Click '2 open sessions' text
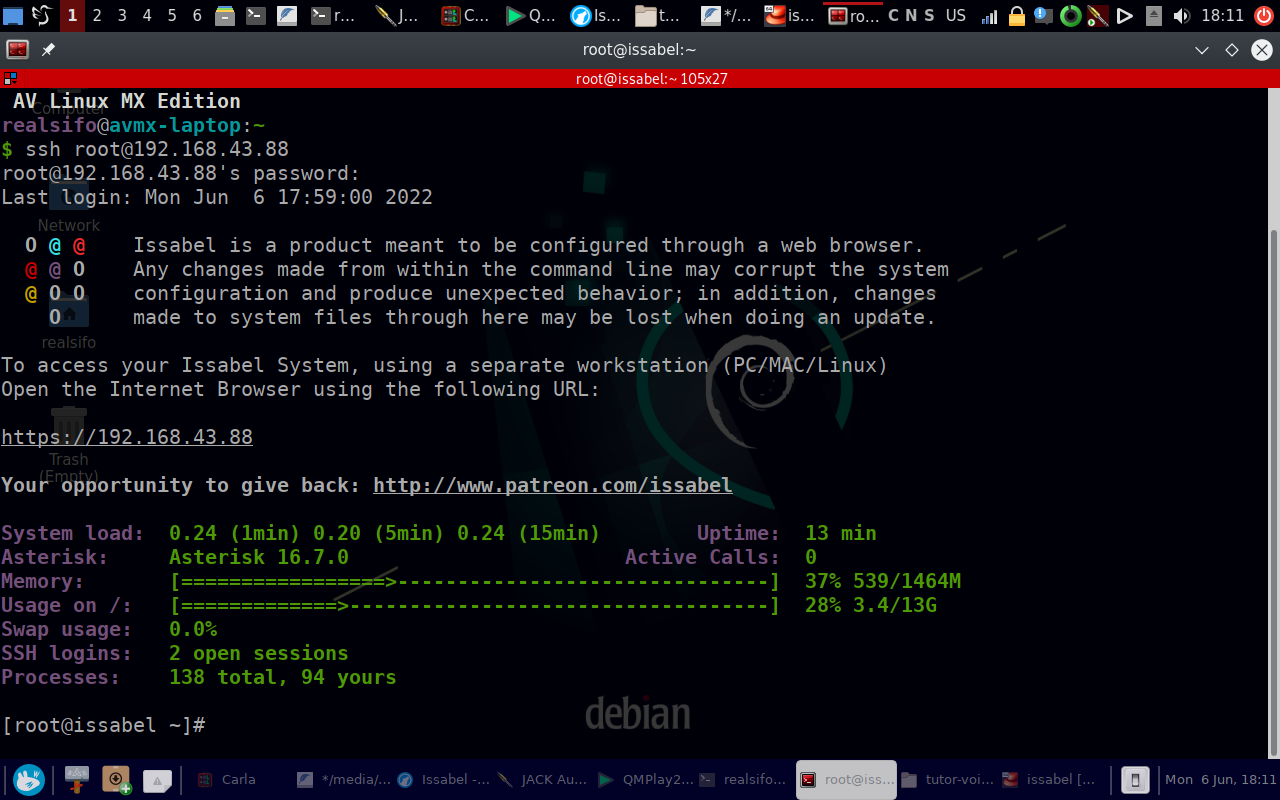 coord(259,653)
